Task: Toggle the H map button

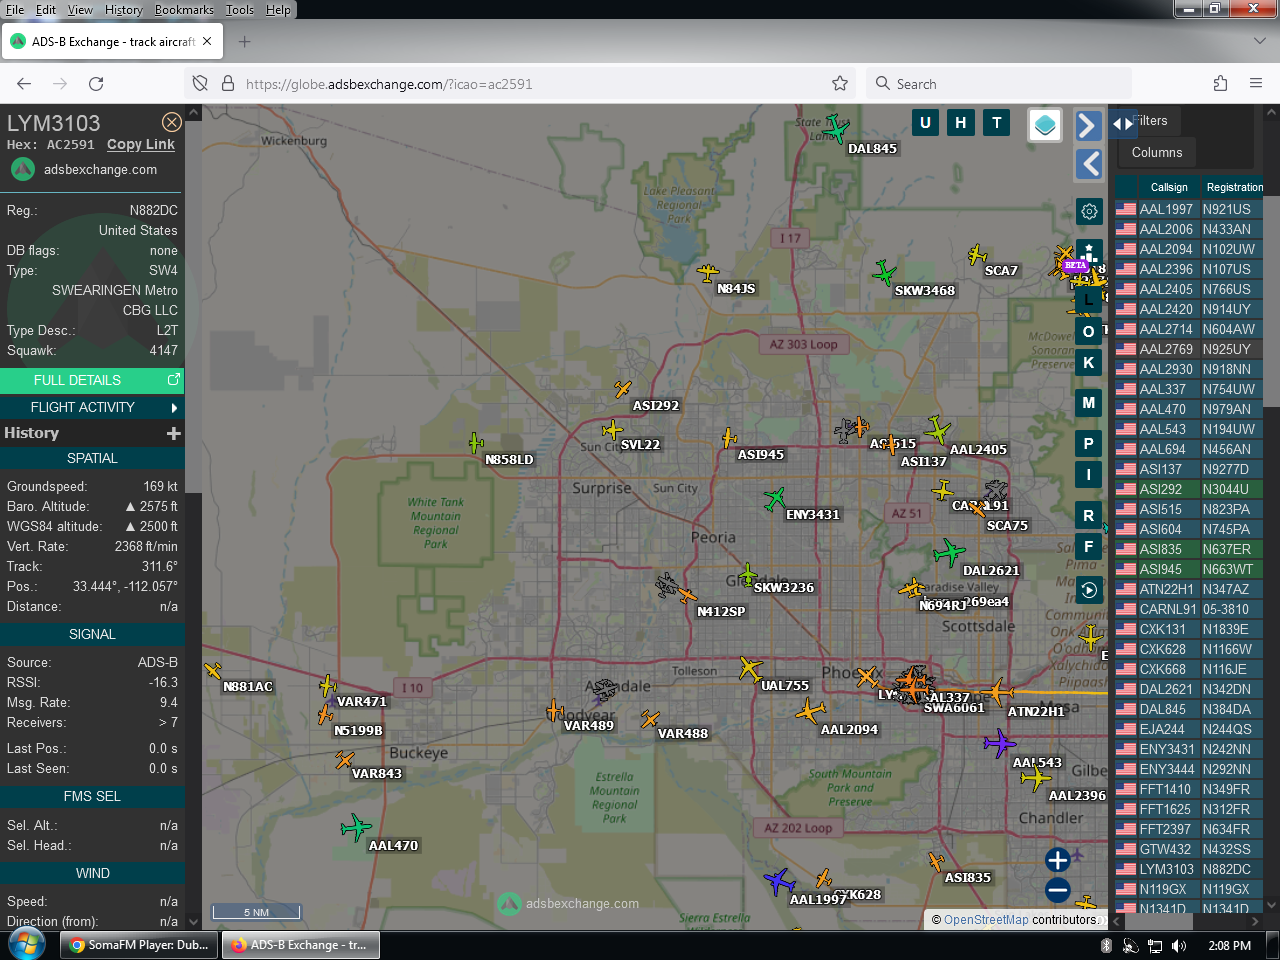Action: [x=961, y=122]
